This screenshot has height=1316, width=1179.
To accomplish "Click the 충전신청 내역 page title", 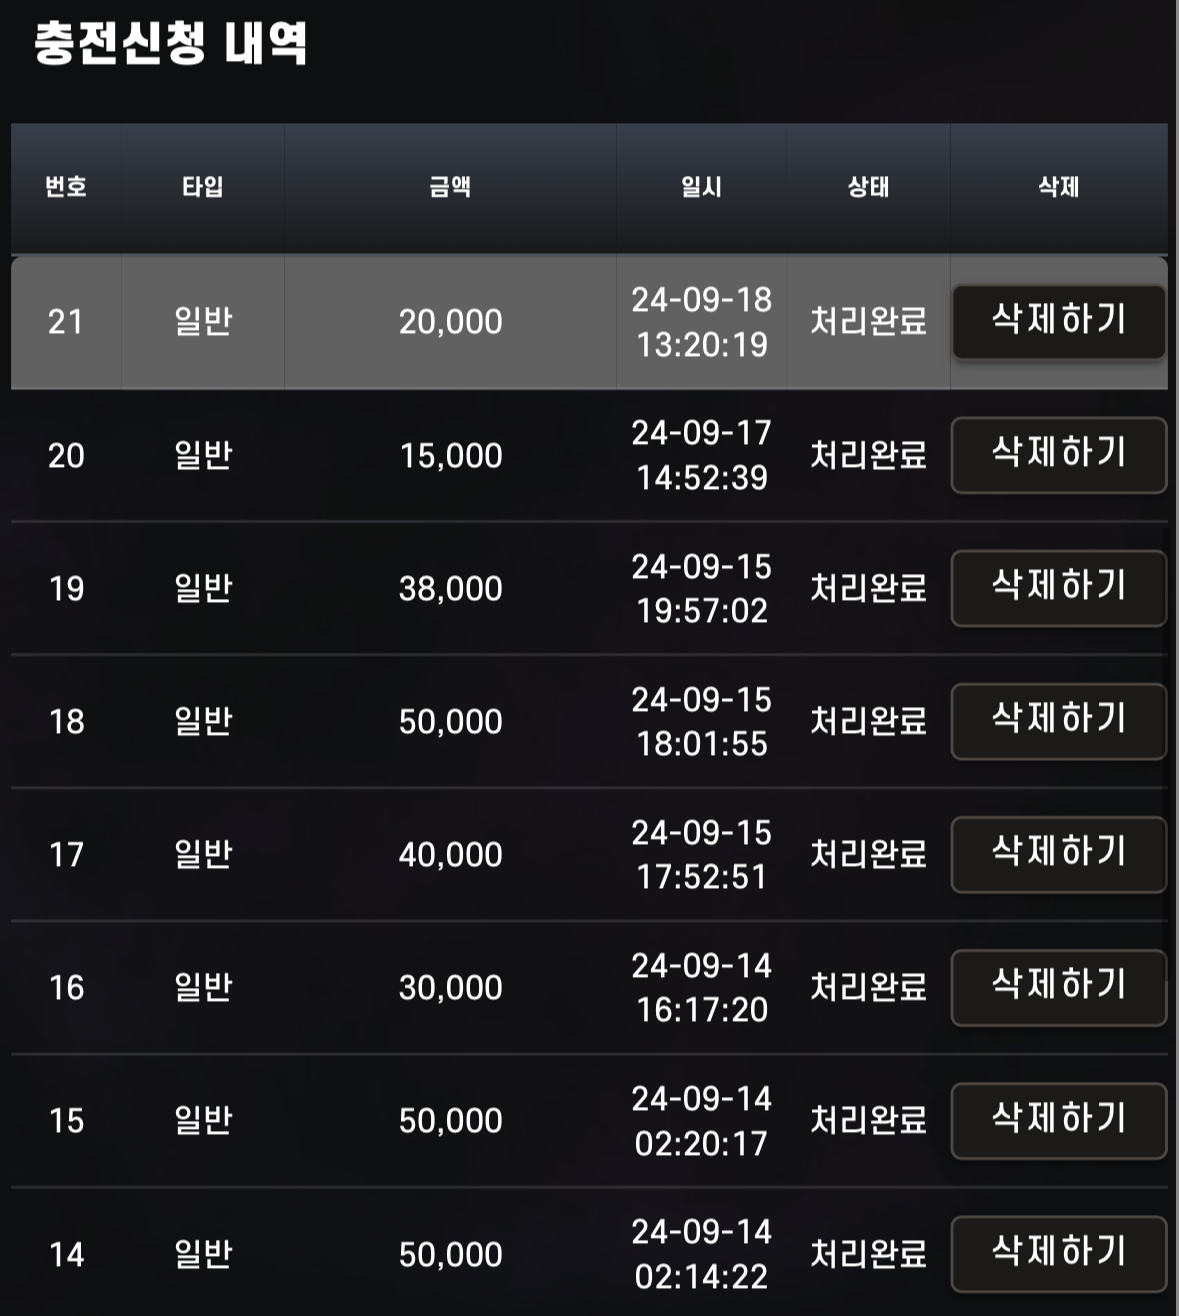I will tap(170, 43).
